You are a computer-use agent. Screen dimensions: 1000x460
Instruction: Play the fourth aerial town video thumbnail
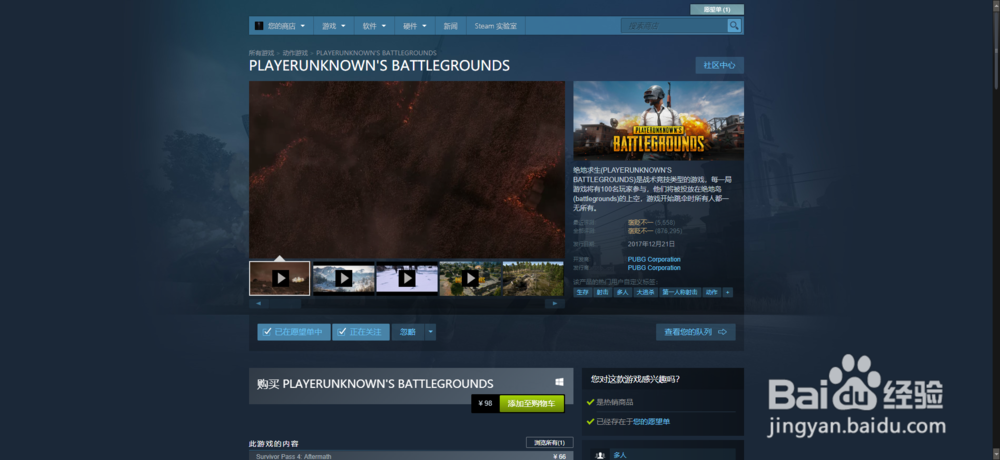[470, 278]
